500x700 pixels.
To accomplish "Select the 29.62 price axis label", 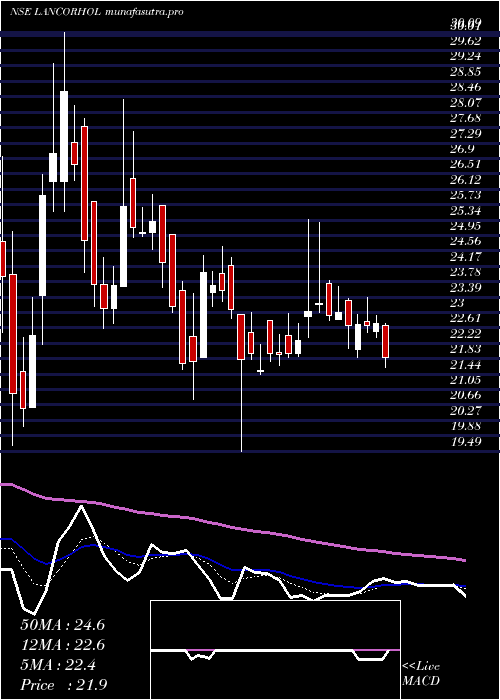I will click(x=466, y=42).
